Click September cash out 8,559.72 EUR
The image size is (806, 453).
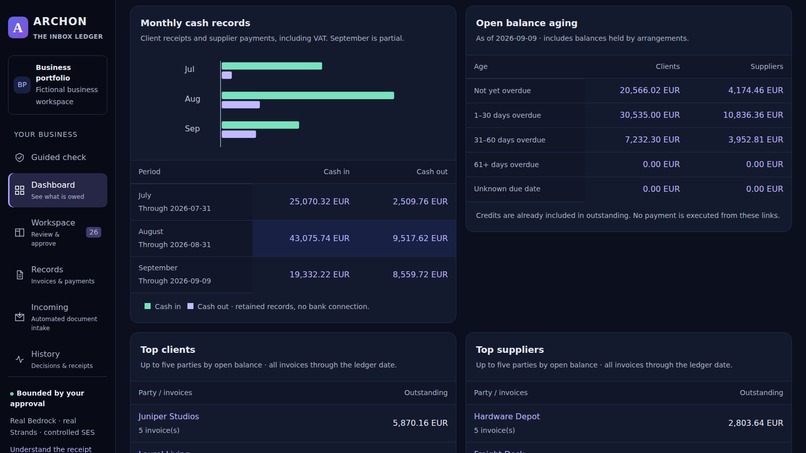[420, 275]
